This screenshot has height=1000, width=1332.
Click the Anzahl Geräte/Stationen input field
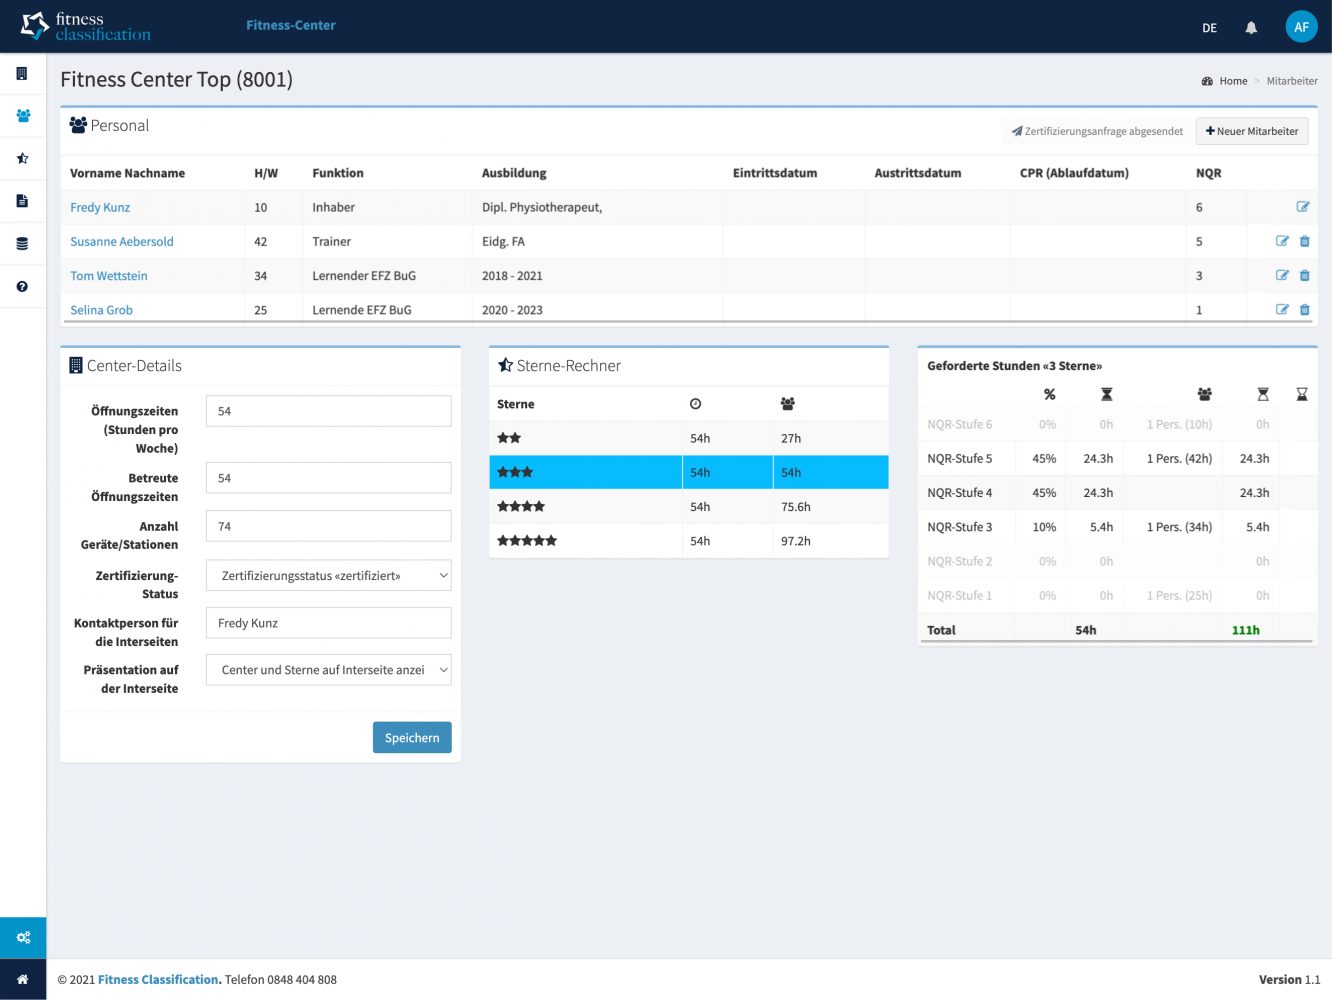329,526
